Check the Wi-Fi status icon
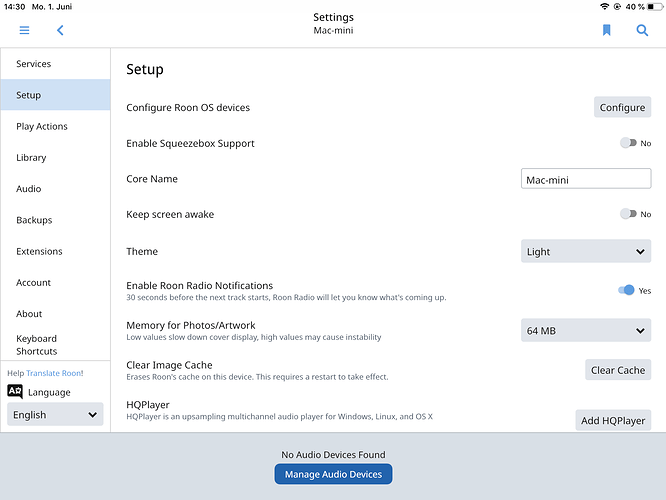 point(604,6)
